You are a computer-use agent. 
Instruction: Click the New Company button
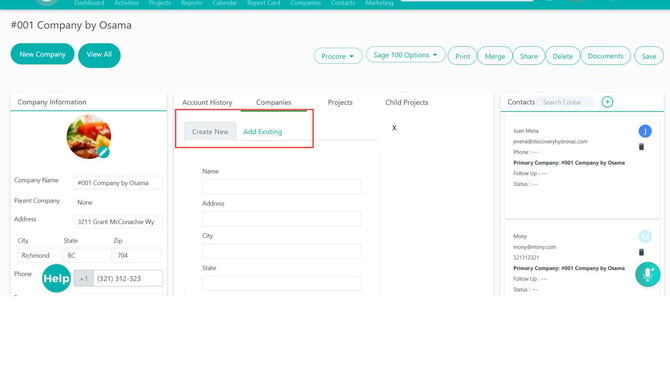[x=42, y=54]
